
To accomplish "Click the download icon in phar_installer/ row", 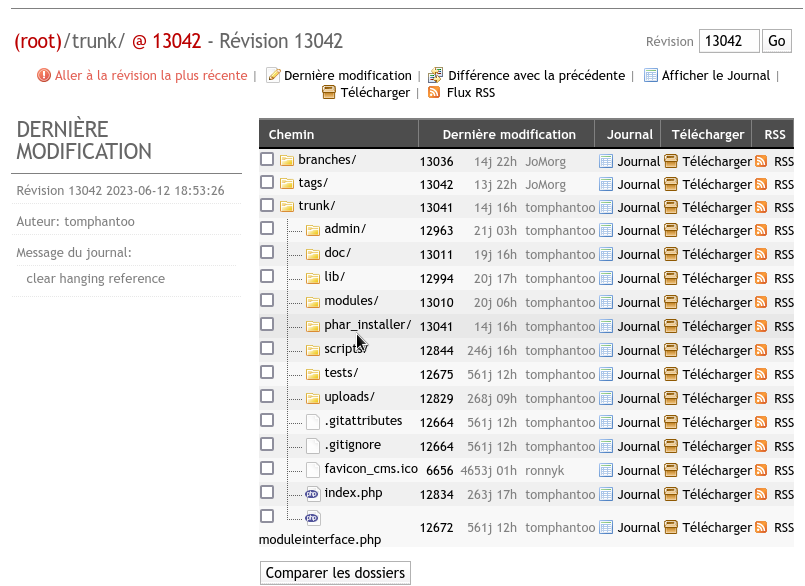I will 670,326.
